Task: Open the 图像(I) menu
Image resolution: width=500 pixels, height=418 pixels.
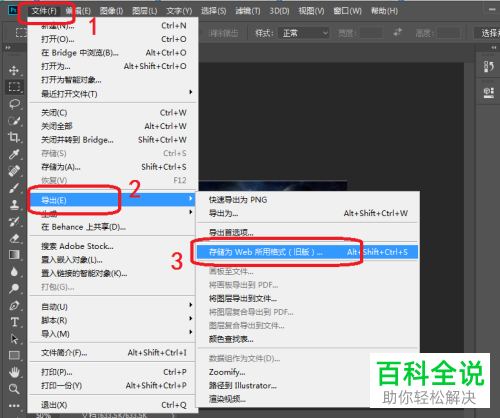Action: 111,11
